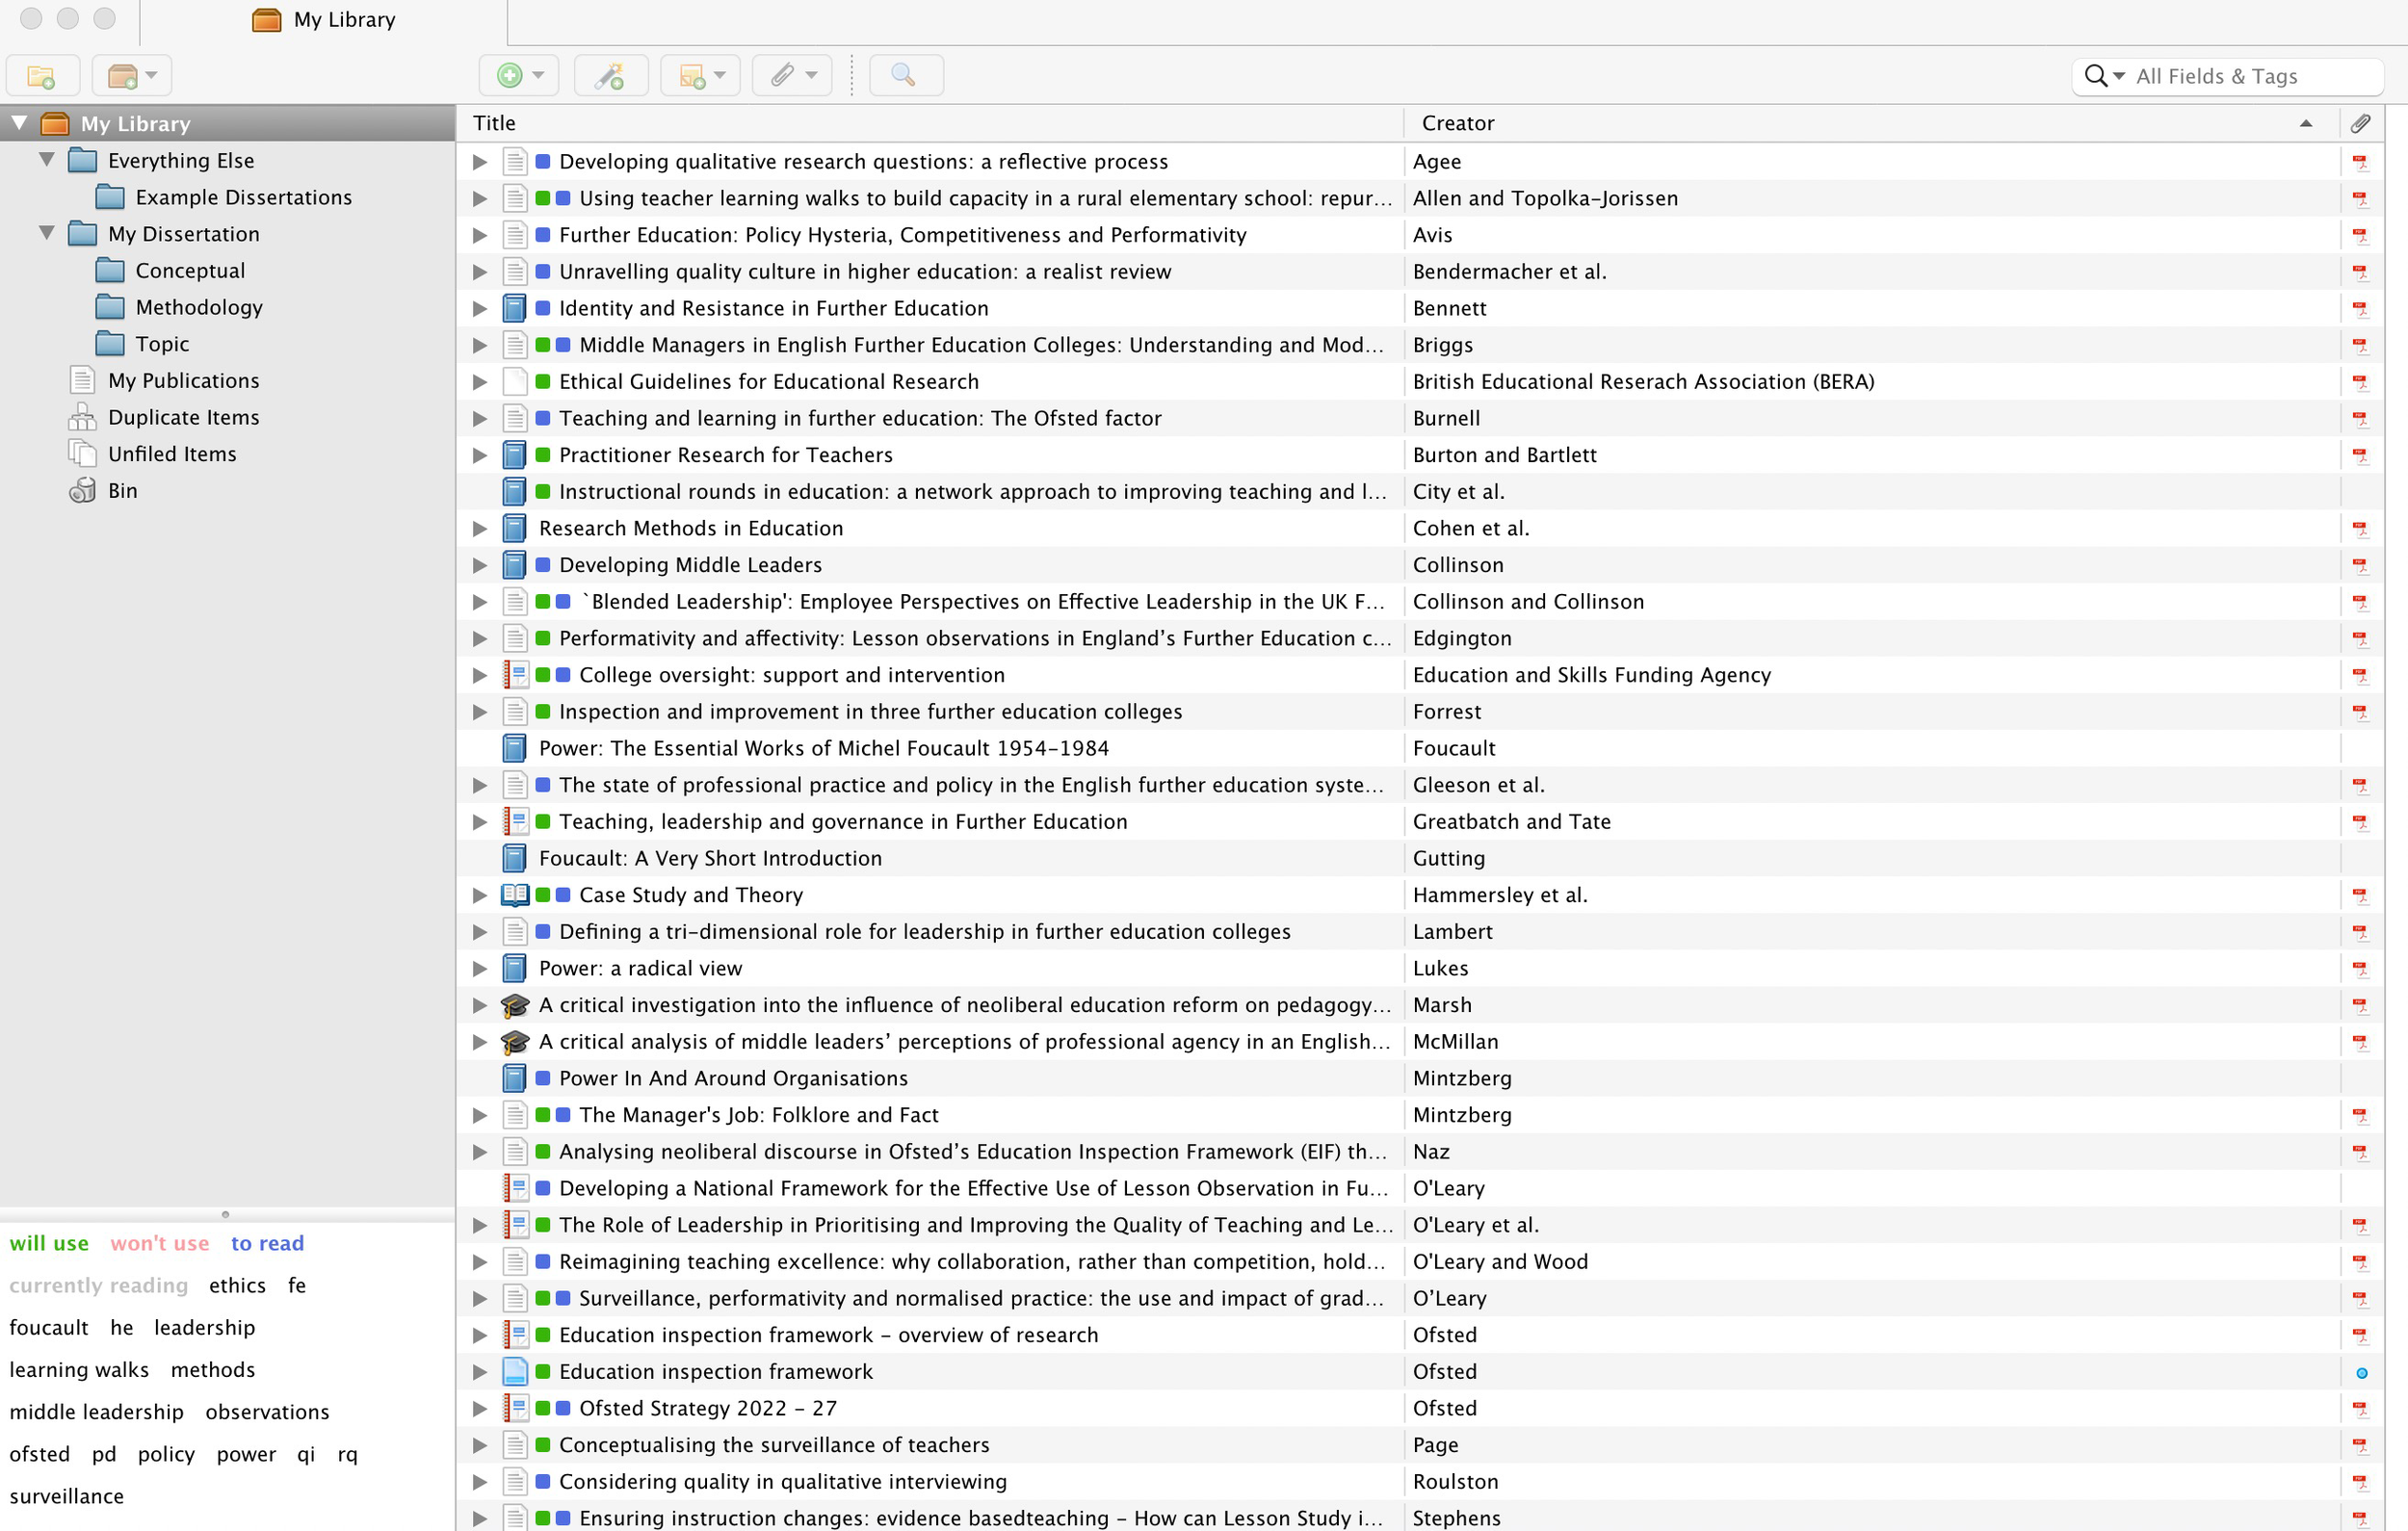This screenshot has width=2408, height=1531.
Task: Click the book icon for Identity and Resistance
Action: click(x=514, y=308)
